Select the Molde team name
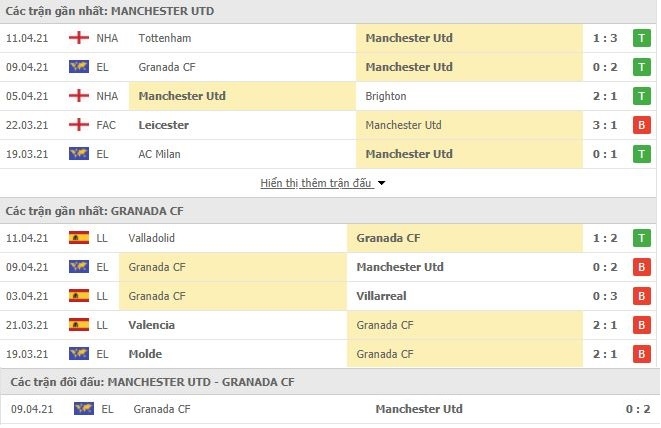Screen dimensions: 661x428 point(145,354)
